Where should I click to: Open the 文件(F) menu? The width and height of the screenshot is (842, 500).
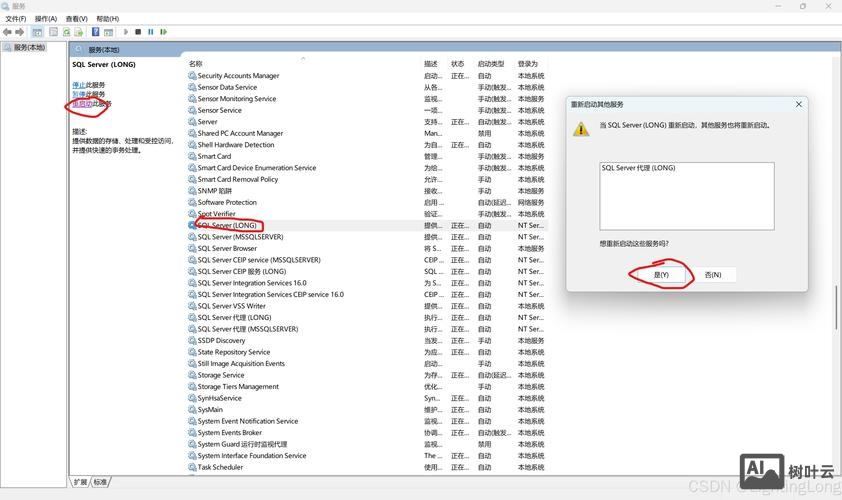coord(16,19)
